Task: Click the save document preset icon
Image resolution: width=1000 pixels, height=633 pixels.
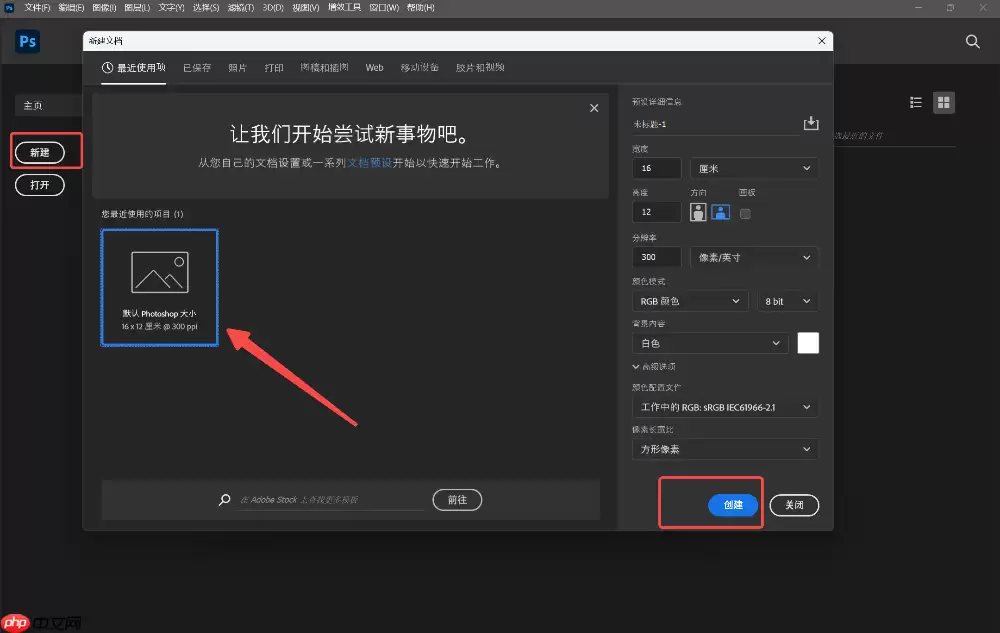Action: [x=811, y=123]
